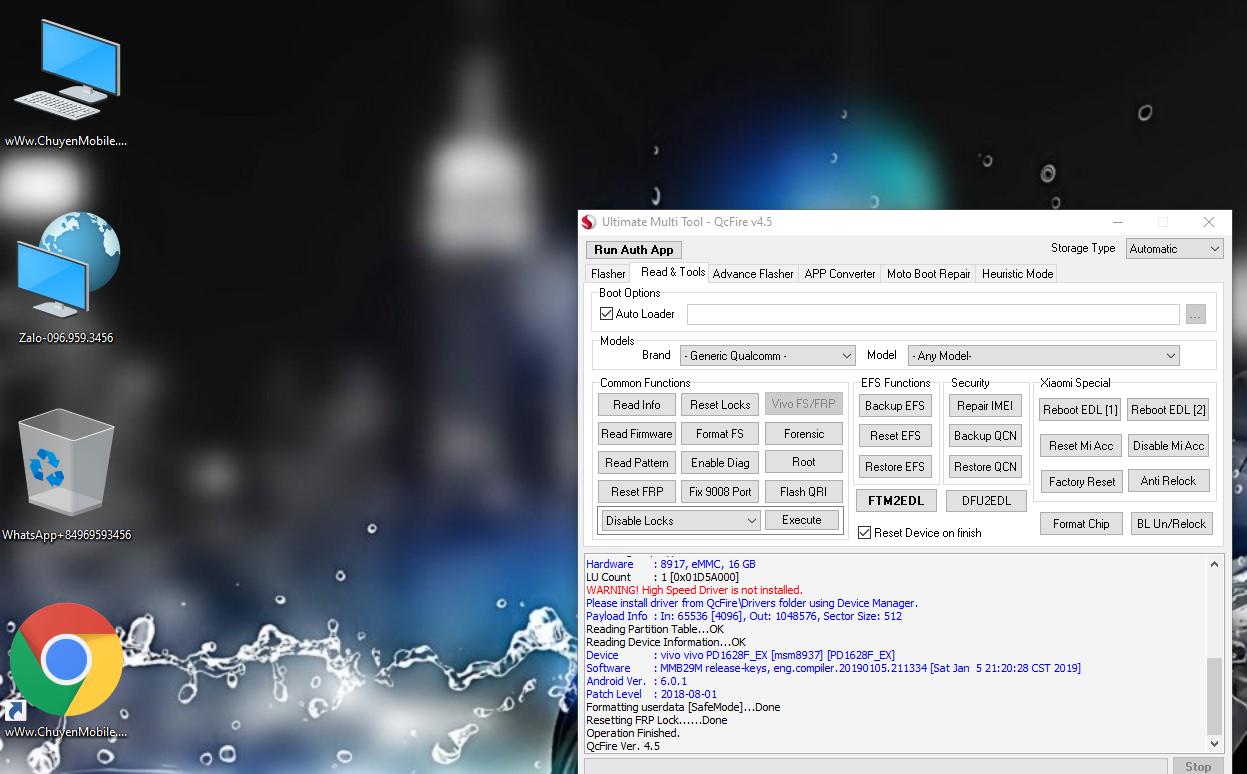1247x774 pixels.
Task: Click the Execute button
Action: [802, 520]
